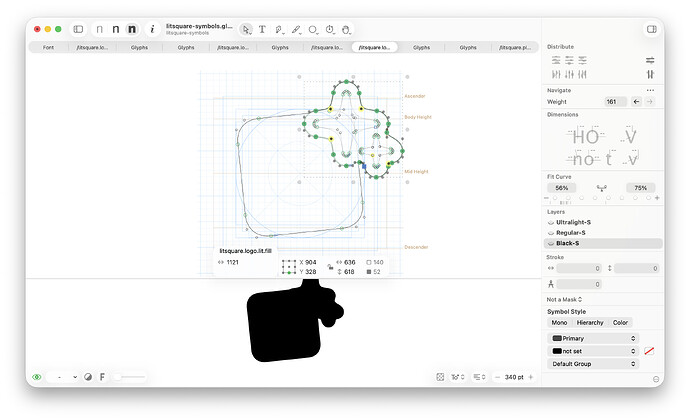The height and width of the screenshot is (420, 690).
Task: Click the HO dimensions diagram
Action: click(x=586, y=137)
